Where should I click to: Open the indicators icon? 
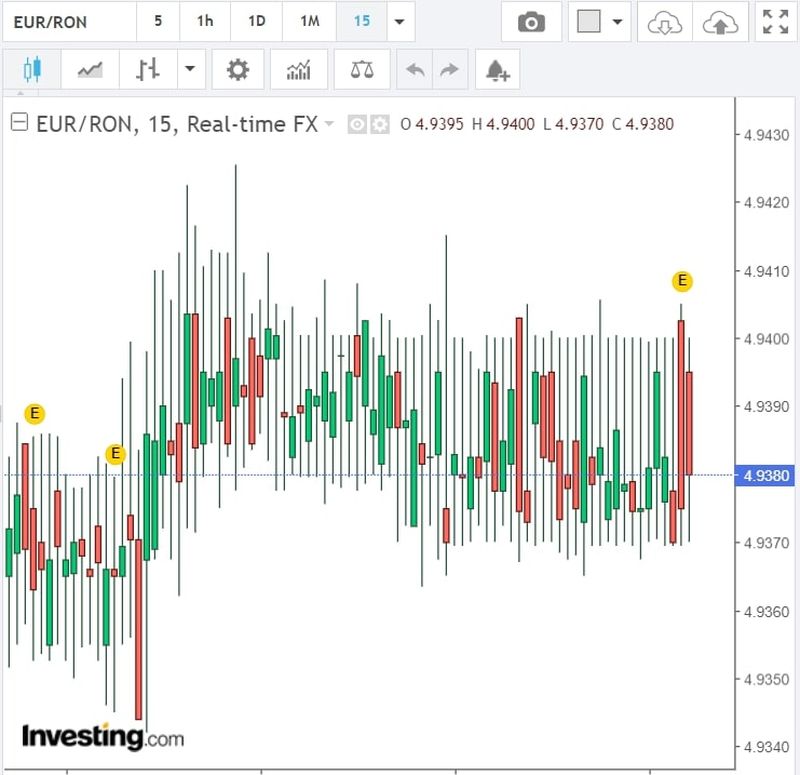[x=297, y=70]
